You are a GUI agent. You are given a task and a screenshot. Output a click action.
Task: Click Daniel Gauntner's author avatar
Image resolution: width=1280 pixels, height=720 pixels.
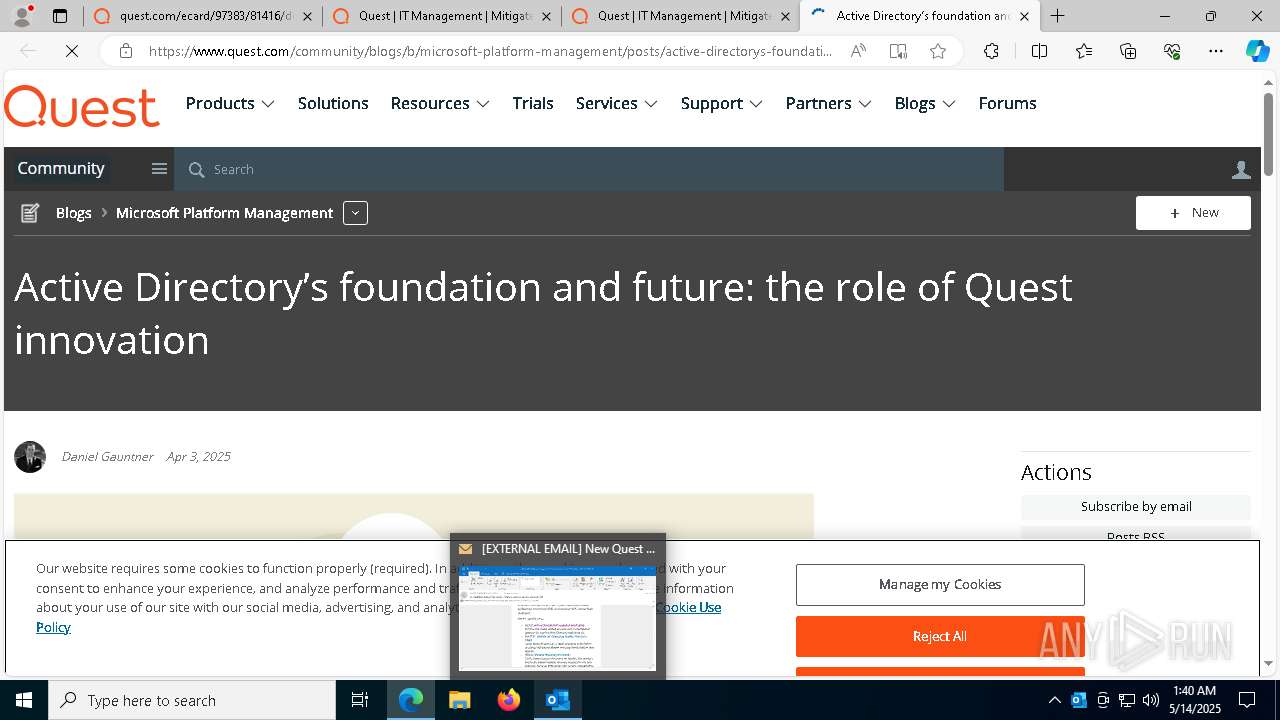(x=30, y=457)
